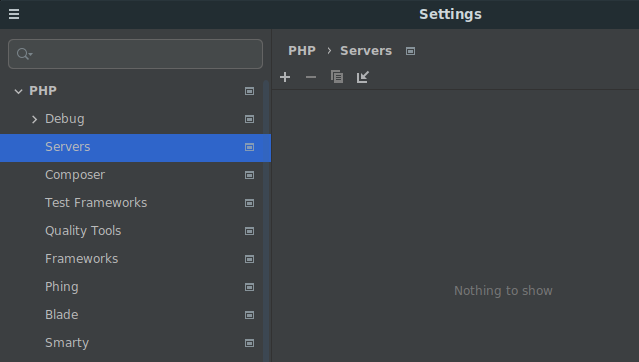Import server configurations icon
The image size is (639, 362).
point(363,77)
